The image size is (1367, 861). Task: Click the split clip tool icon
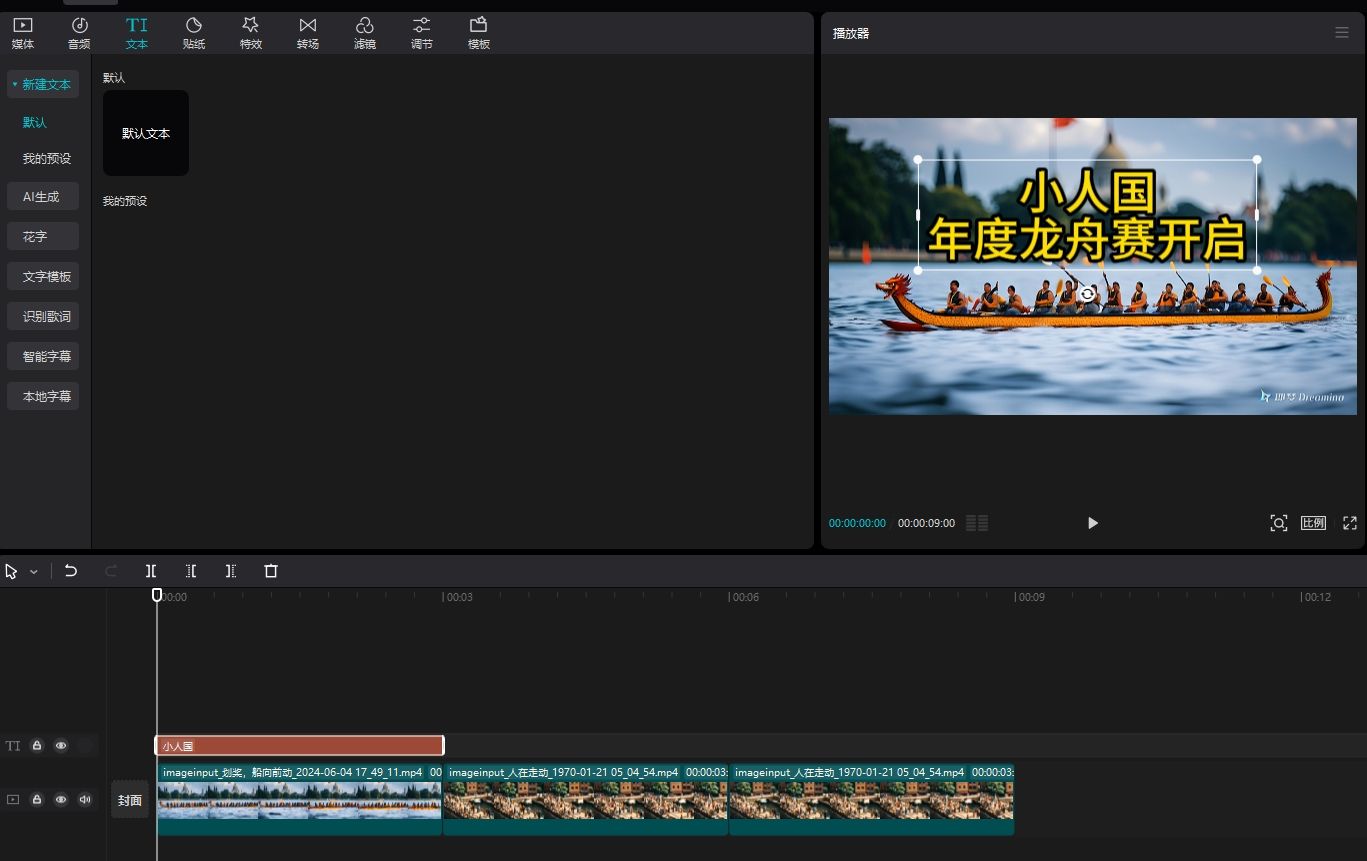tap(151, 571)
